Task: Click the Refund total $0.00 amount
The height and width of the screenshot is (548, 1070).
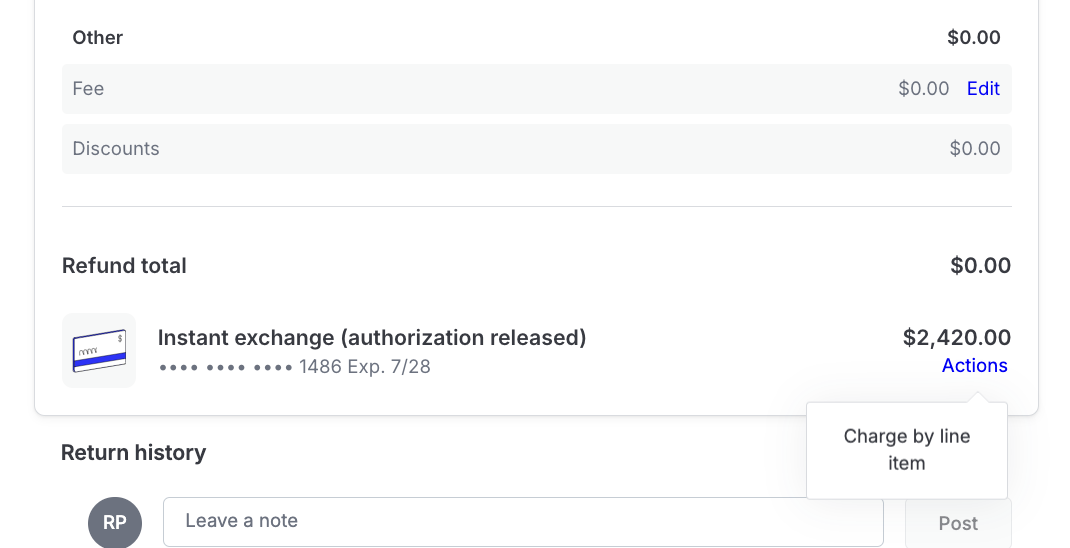Action: [980, 266]
